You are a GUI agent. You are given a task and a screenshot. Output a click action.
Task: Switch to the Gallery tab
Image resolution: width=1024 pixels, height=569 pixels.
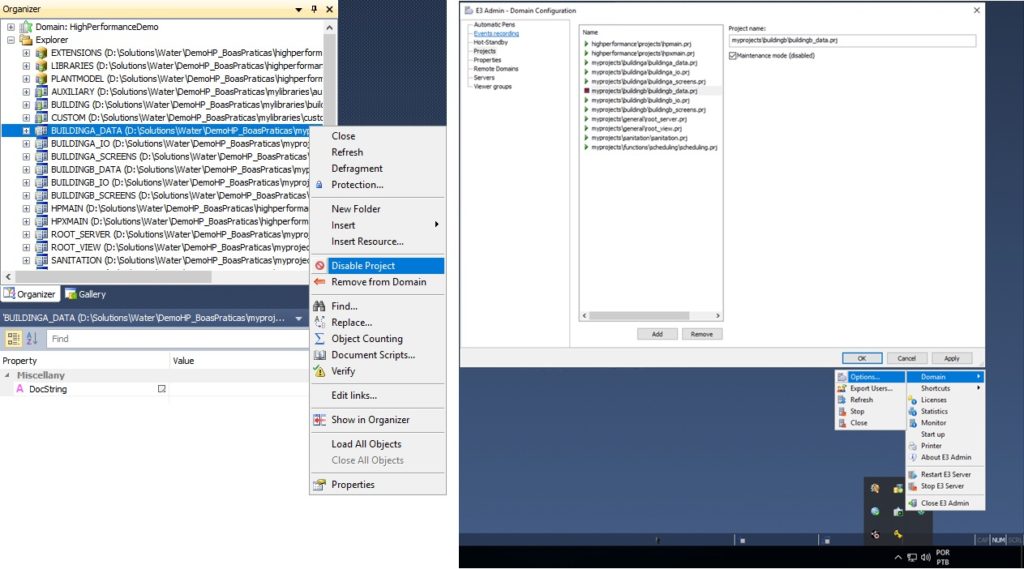(x=86, y=294)
